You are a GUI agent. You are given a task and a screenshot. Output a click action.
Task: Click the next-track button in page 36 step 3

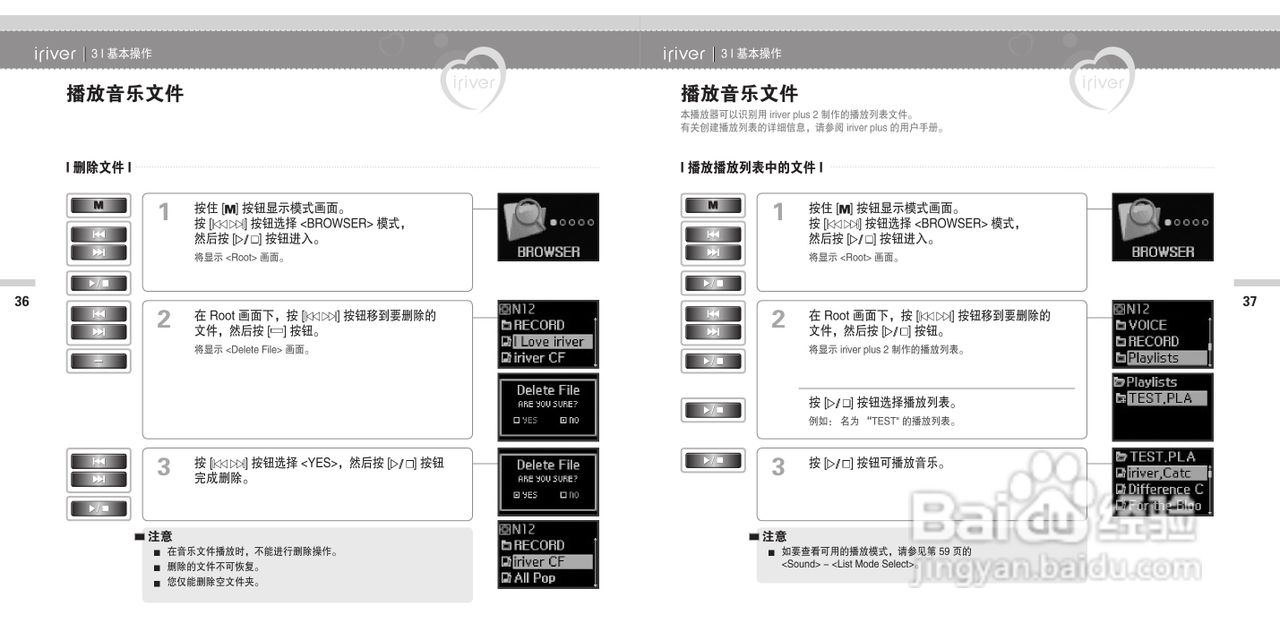click(98, 479)
